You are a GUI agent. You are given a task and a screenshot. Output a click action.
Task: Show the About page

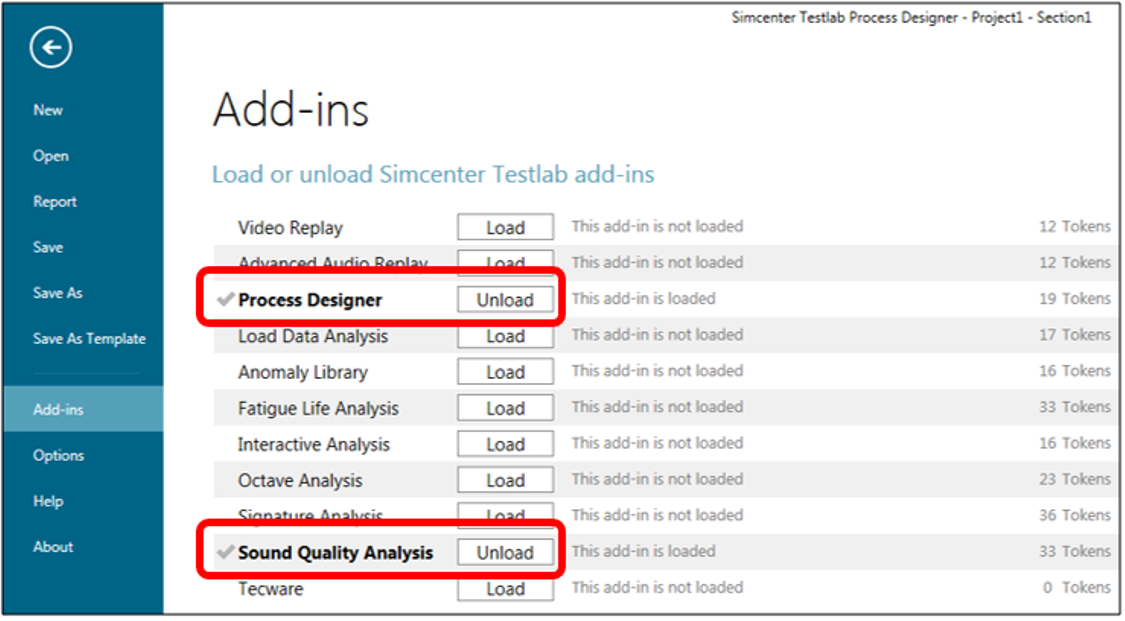pyautogui.click(x=53, y=547)
